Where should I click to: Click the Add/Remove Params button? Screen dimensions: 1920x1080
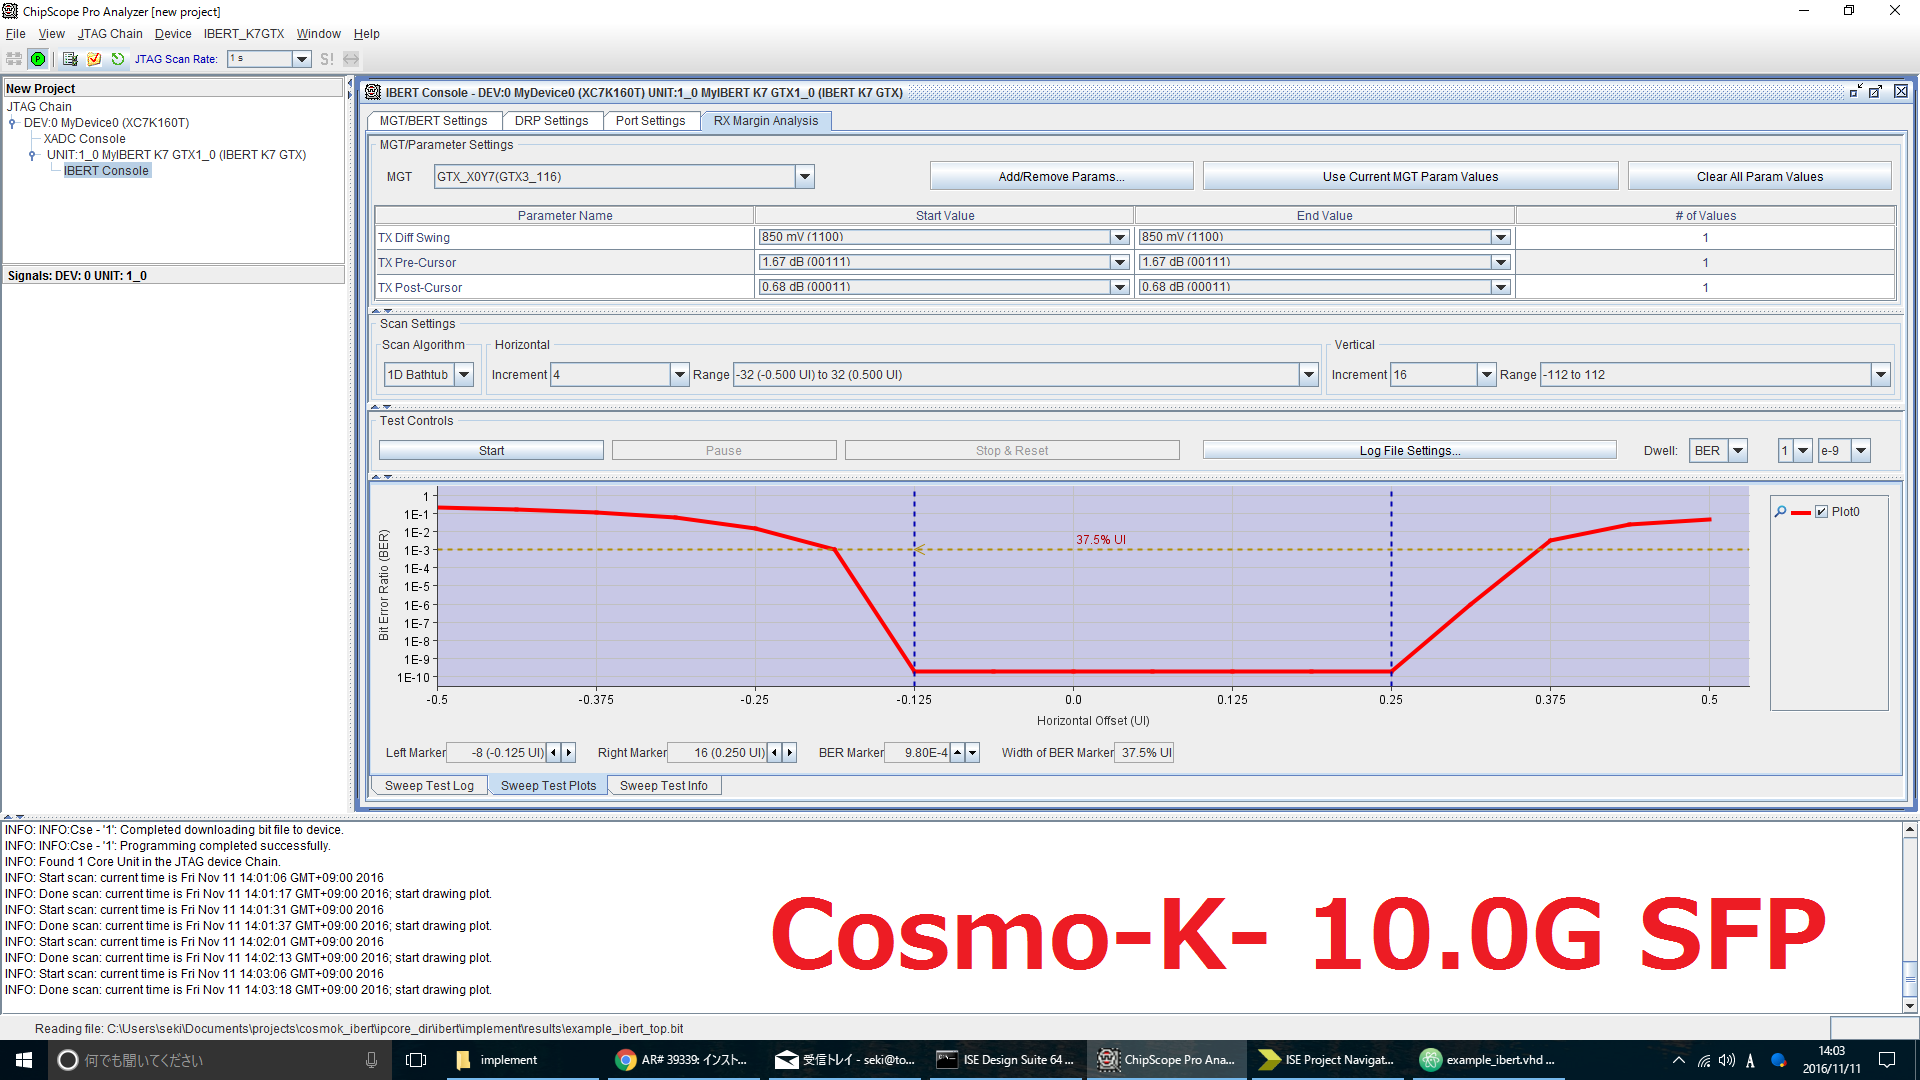click(1061, 177)
